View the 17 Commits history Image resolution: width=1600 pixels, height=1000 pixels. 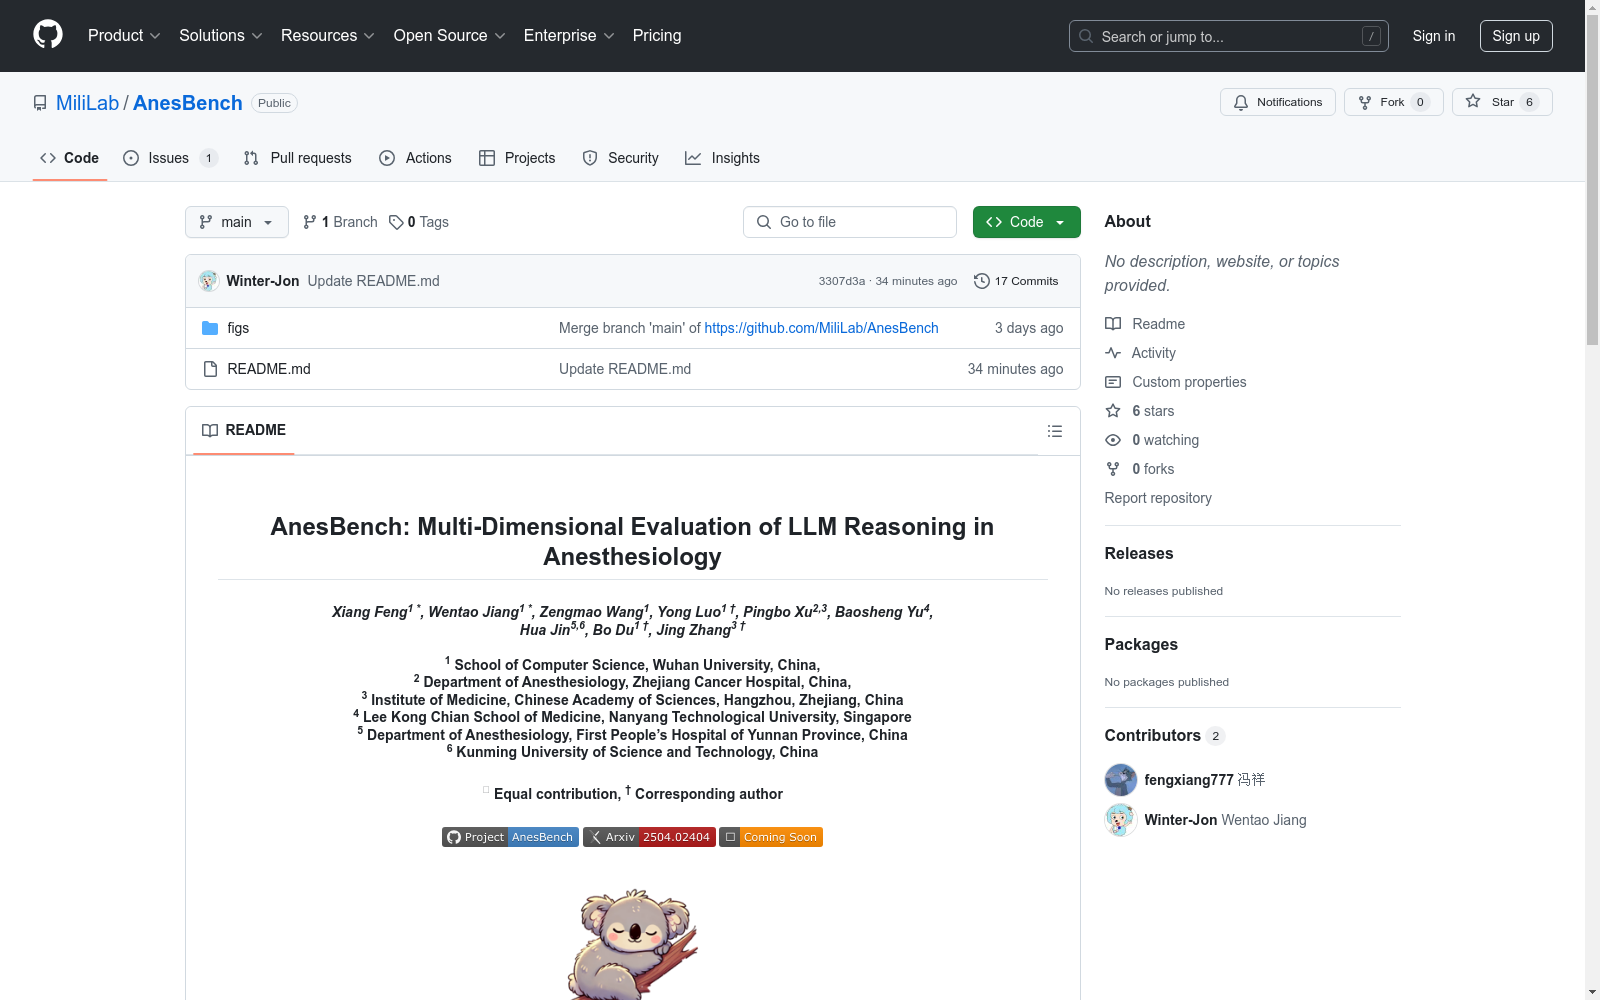pyautogui.click(x=1016, y=281)
